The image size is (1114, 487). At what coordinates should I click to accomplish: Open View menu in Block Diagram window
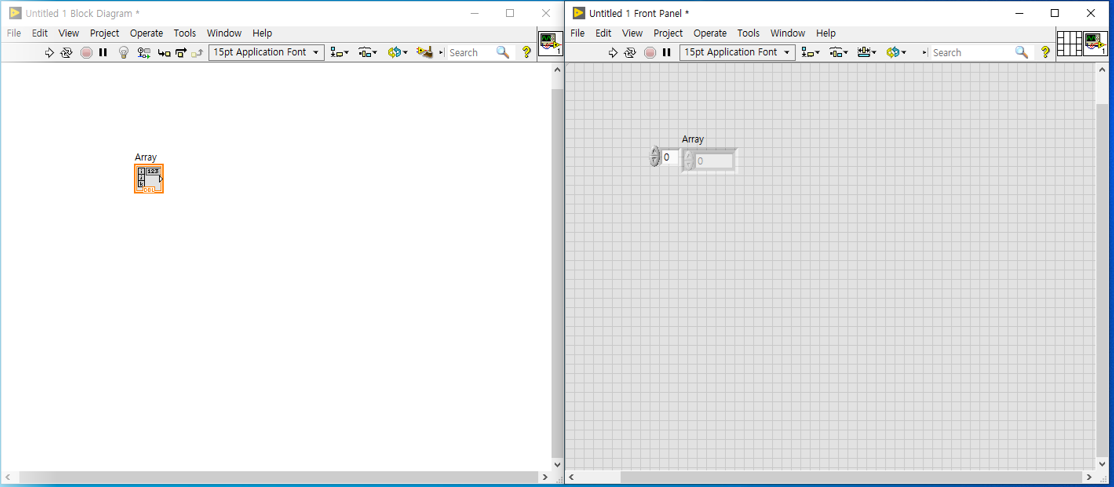click(x=69, y=33)
